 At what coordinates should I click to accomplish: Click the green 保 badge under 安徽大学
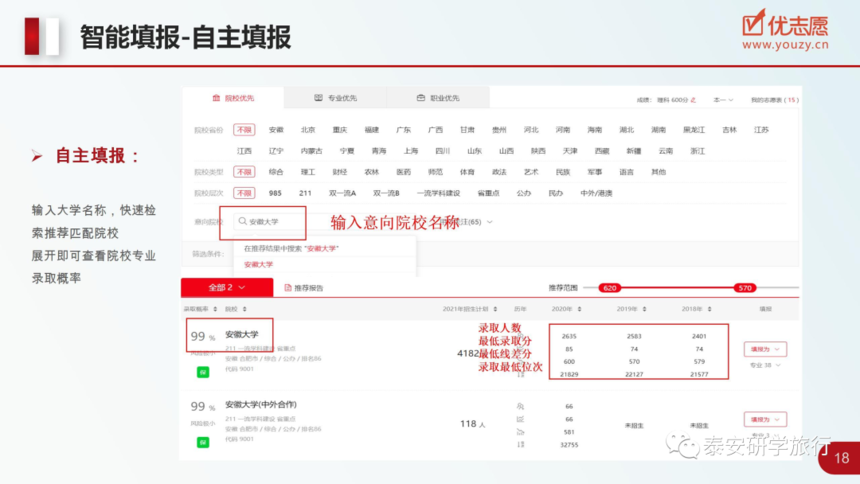(x=203, y=372)
